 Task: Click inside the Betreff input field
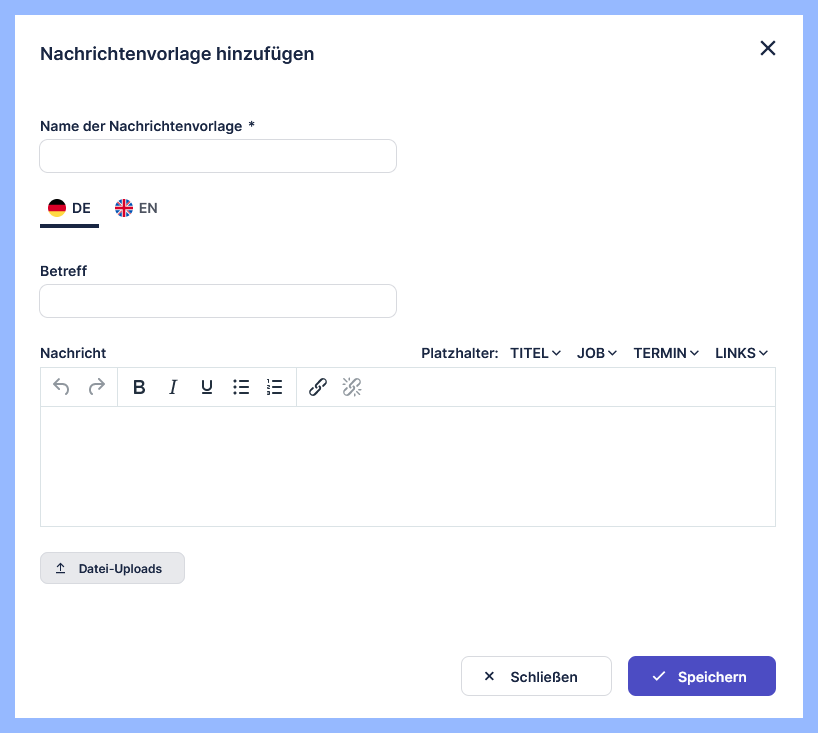pos(218,300)
